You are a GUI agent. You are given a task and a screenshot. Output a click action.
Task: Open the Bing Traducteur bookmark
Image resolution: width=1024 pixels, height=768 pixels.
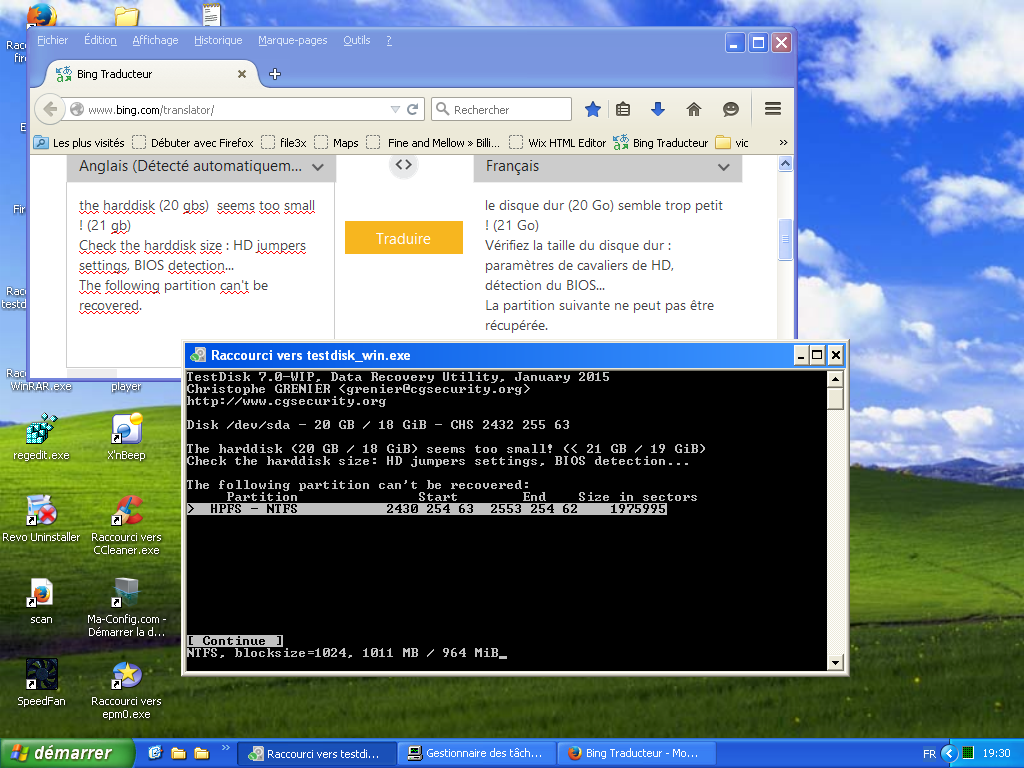(661, 142)
